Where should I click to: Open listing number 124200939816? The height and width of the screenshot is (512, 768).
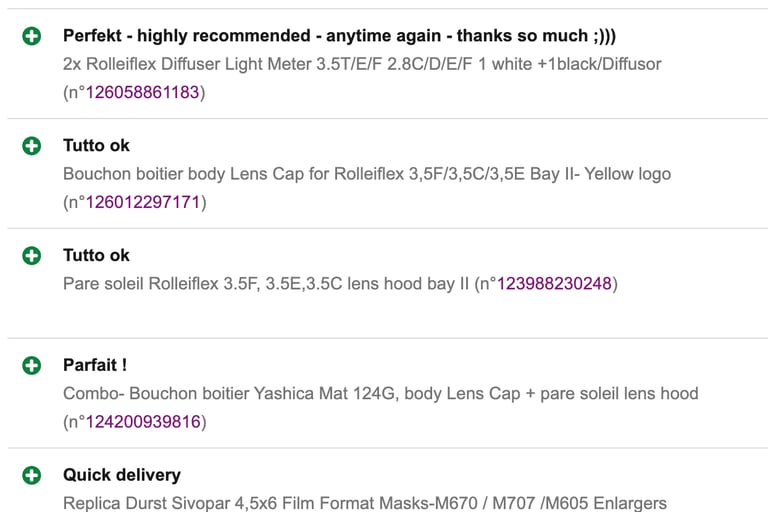pyautogui.click(x=142, y=422)
